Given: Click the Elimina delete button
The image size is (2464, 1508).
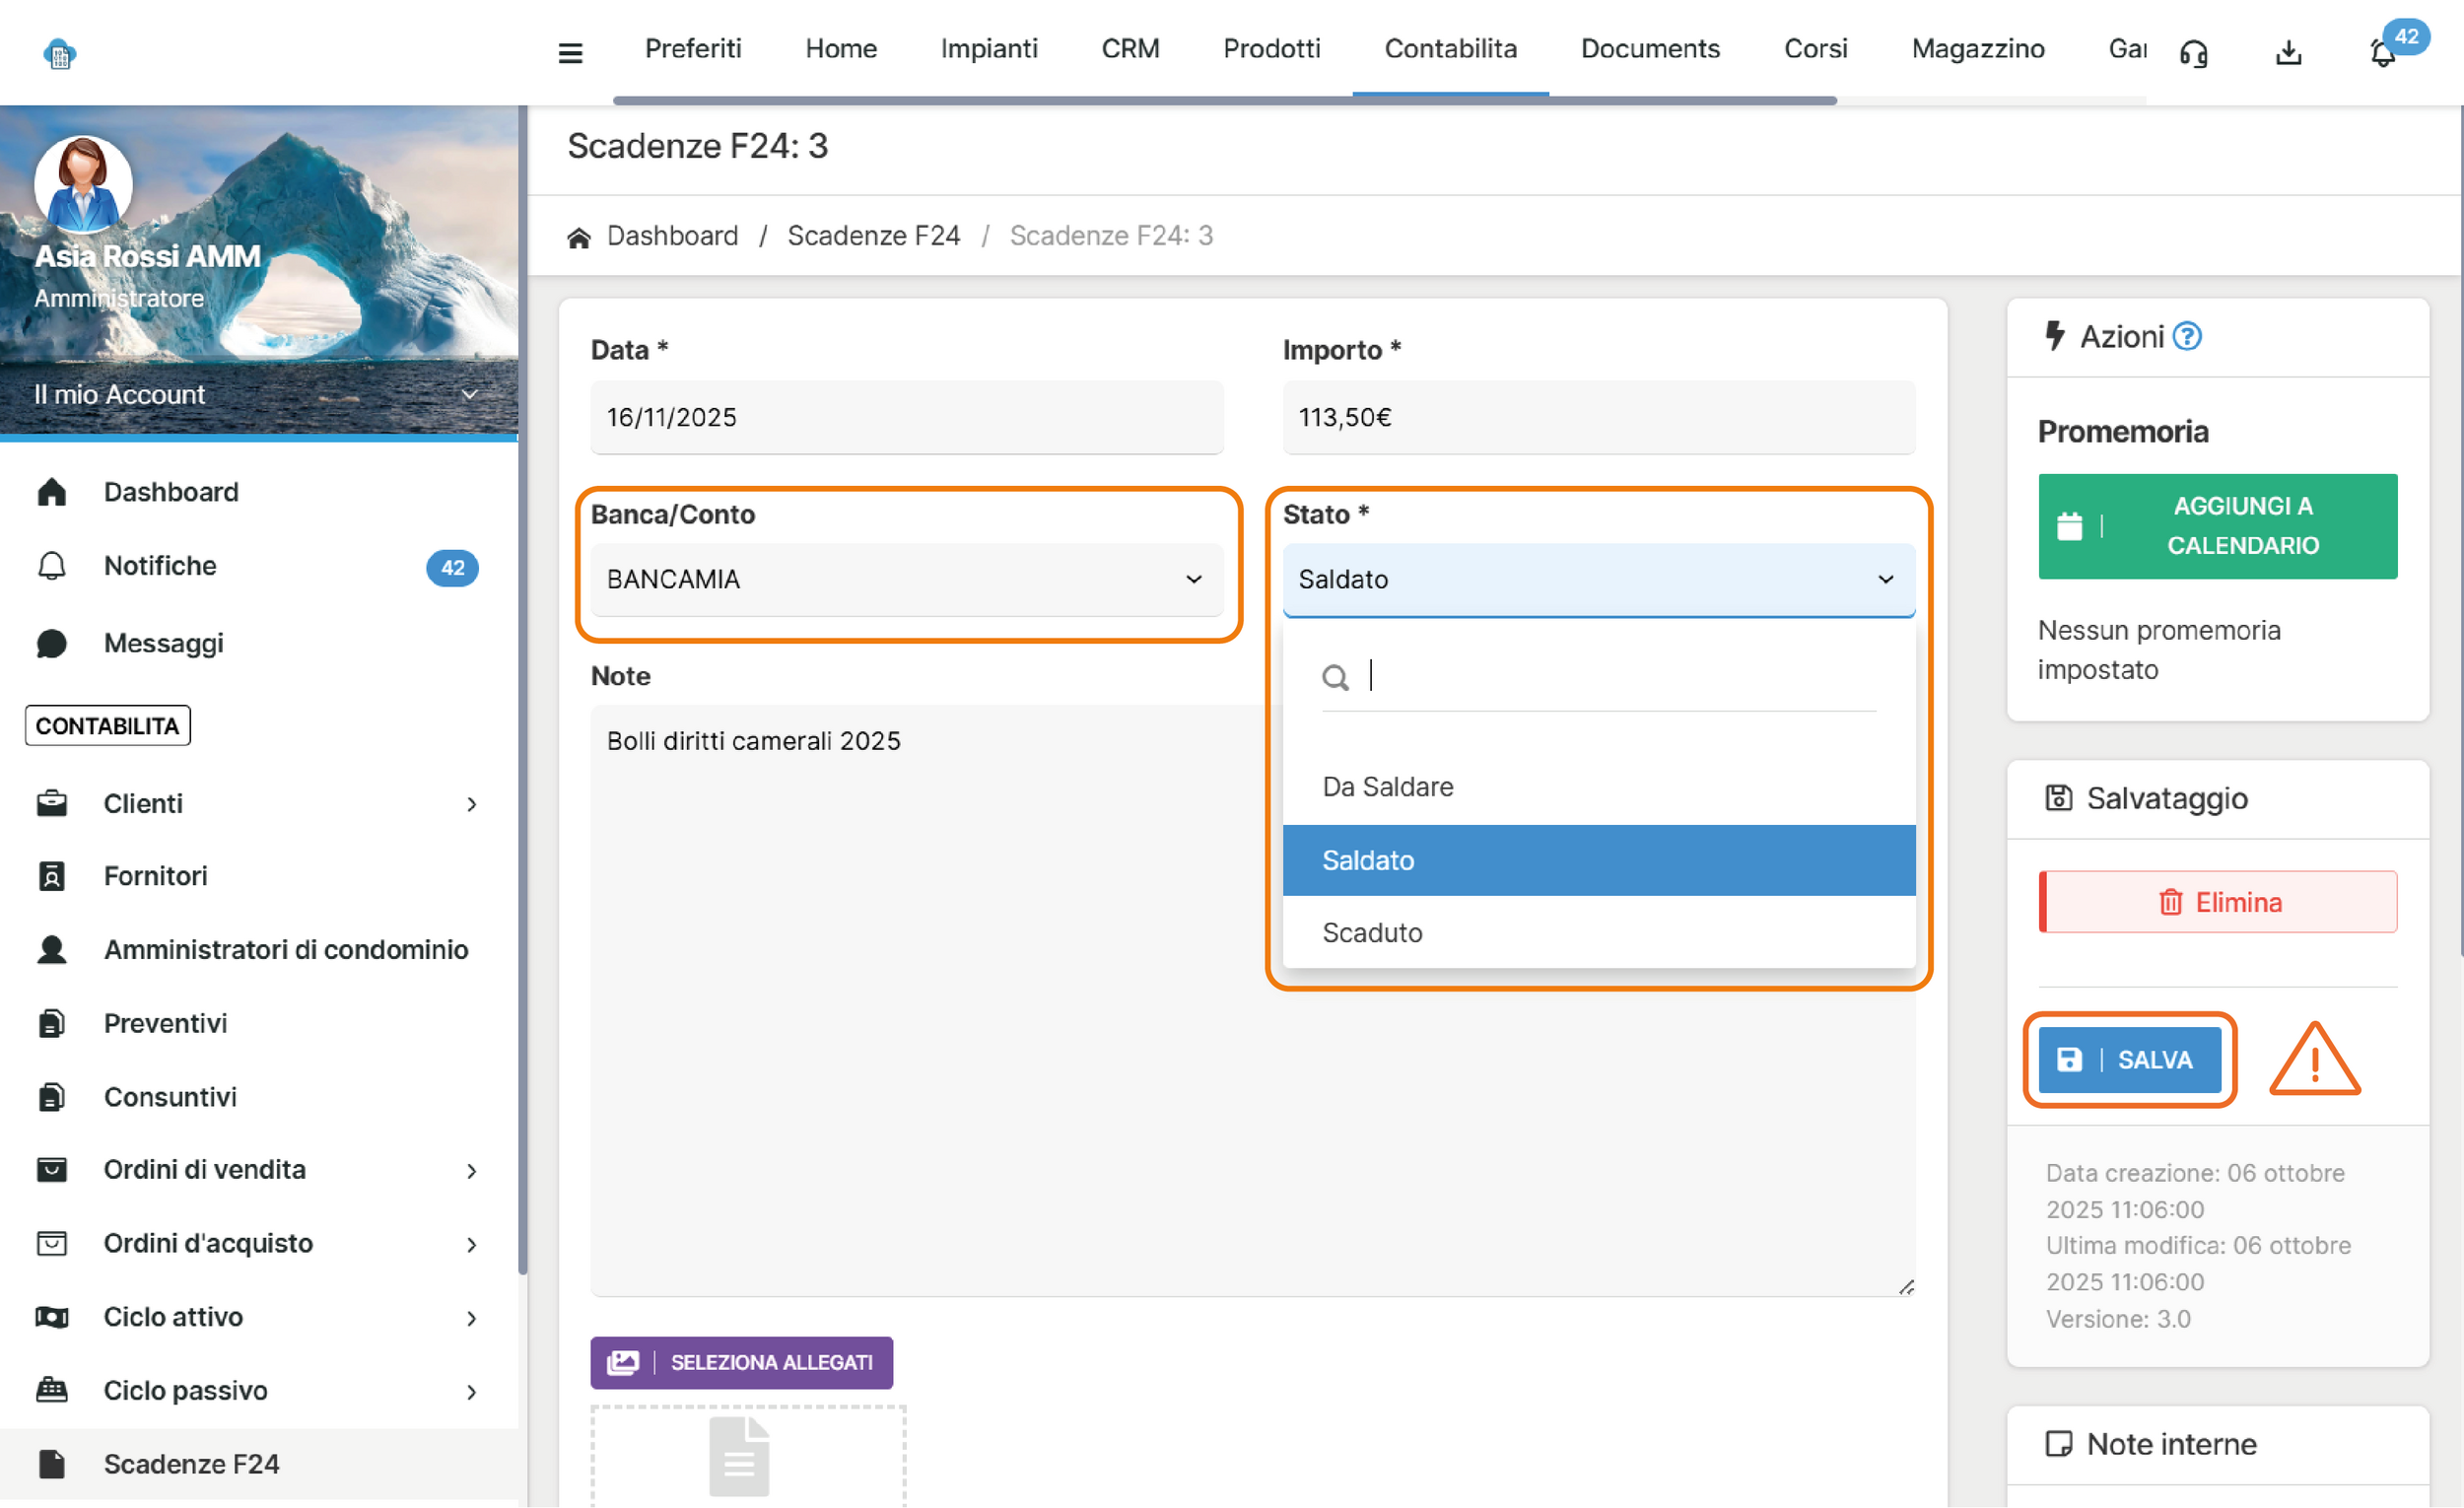Looking at the screenshot, I should tap(2217, 902).
